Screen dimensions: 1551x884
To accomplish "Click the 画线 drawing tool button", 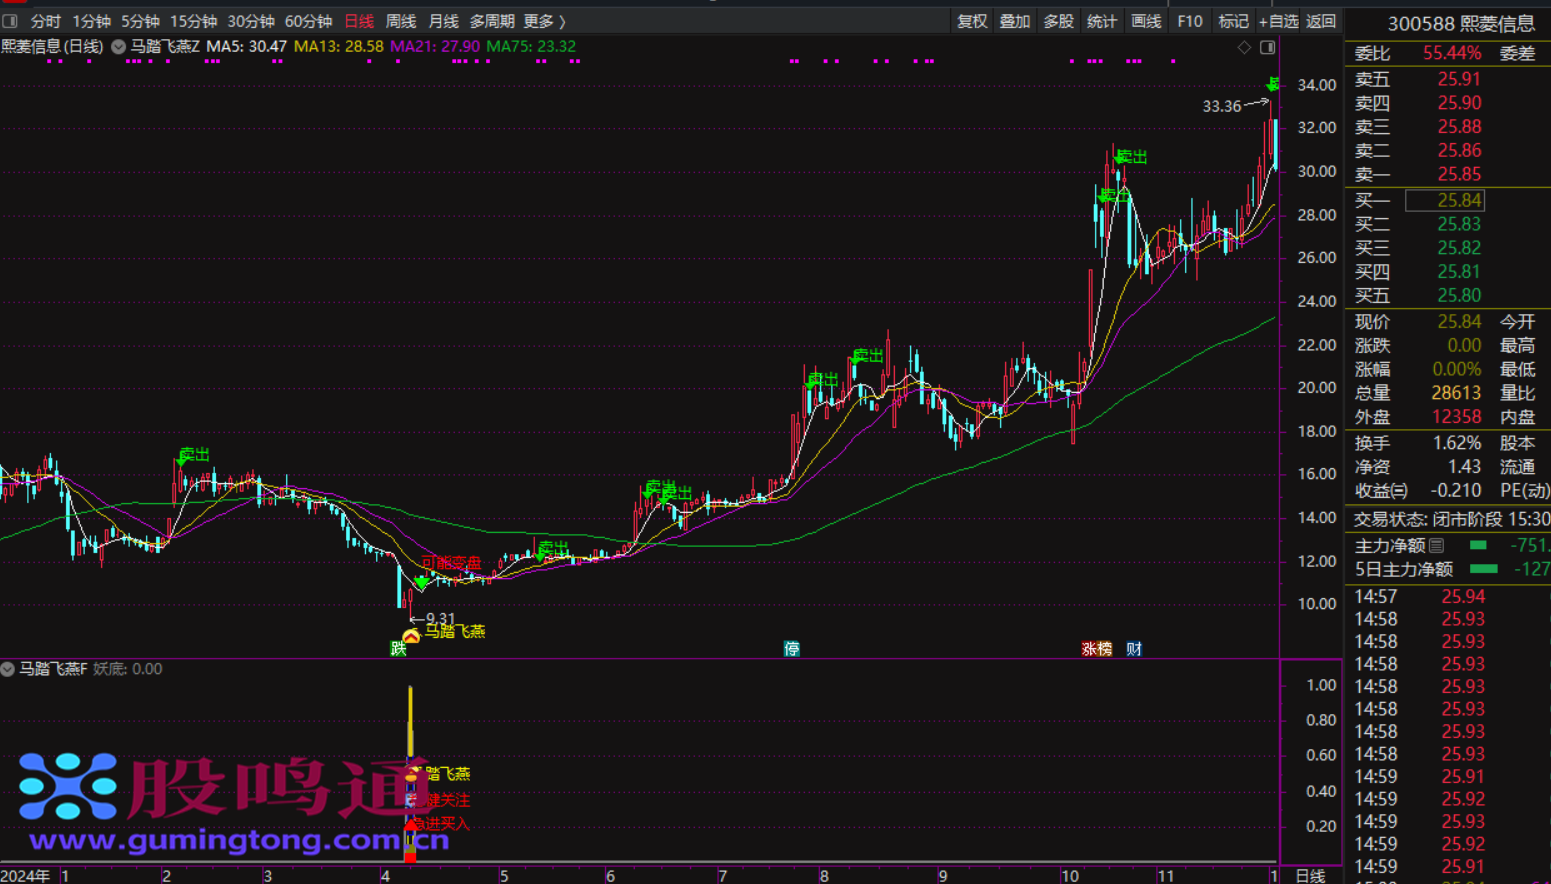I will (1145, 21).
